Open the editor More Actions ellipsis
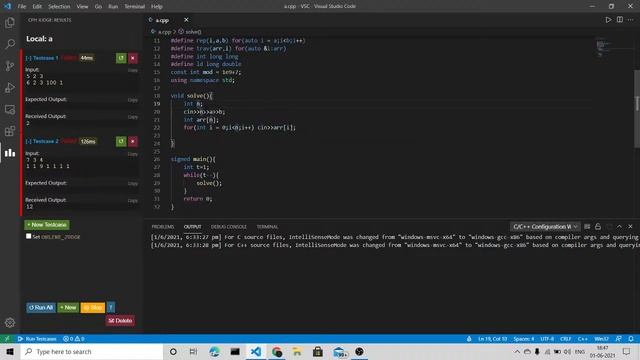This screenshot has width=640, height=360. click(631, 20)
